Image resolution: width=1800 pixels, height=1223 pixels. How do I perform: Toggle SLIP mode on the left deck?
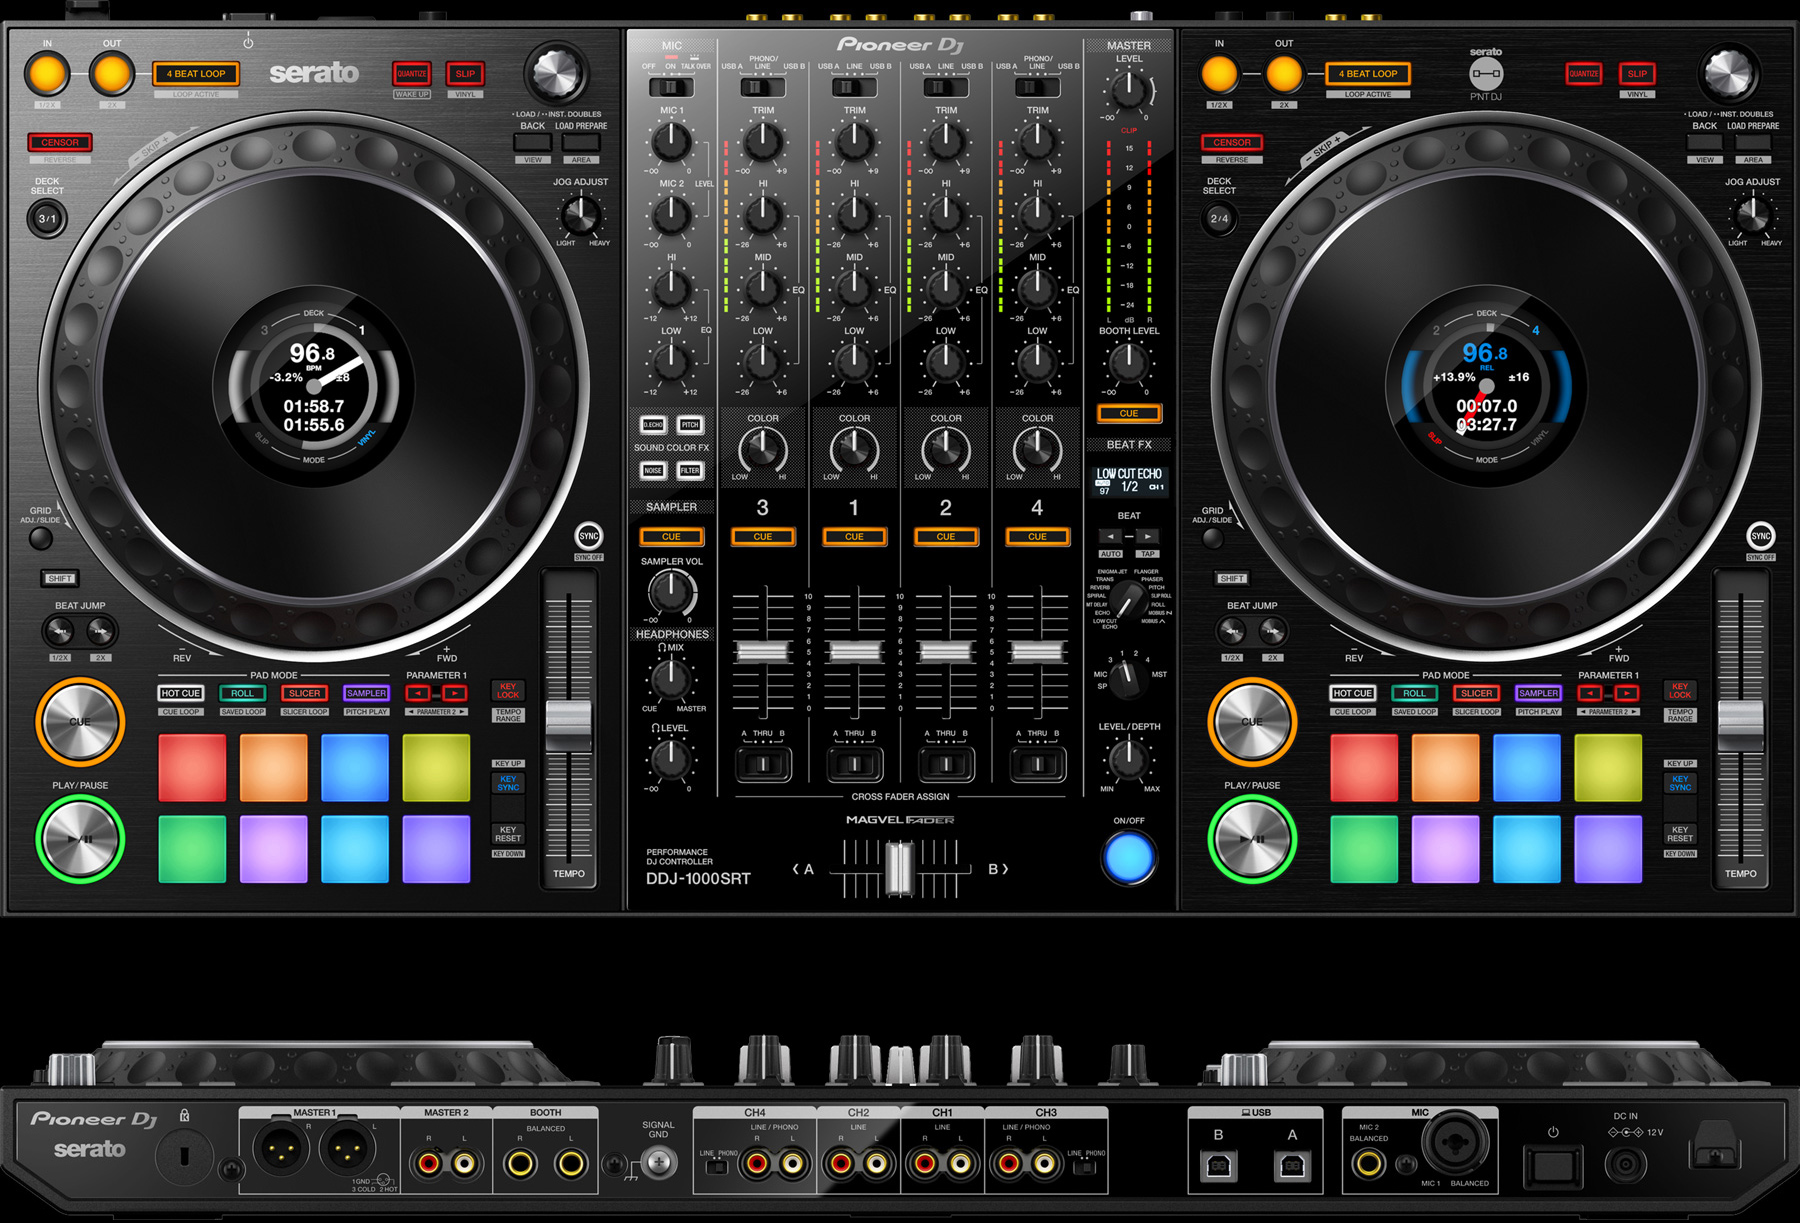[465, 74]
